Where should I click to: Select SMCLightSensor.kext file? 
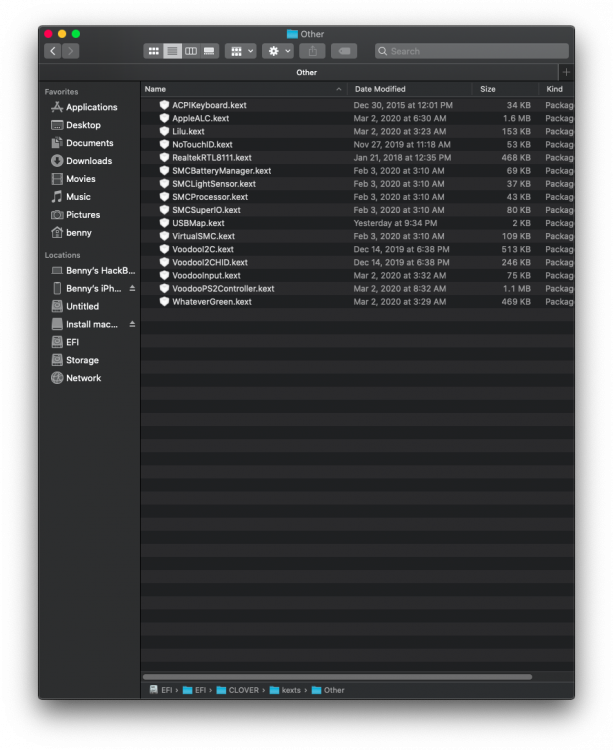pos(357,184)
